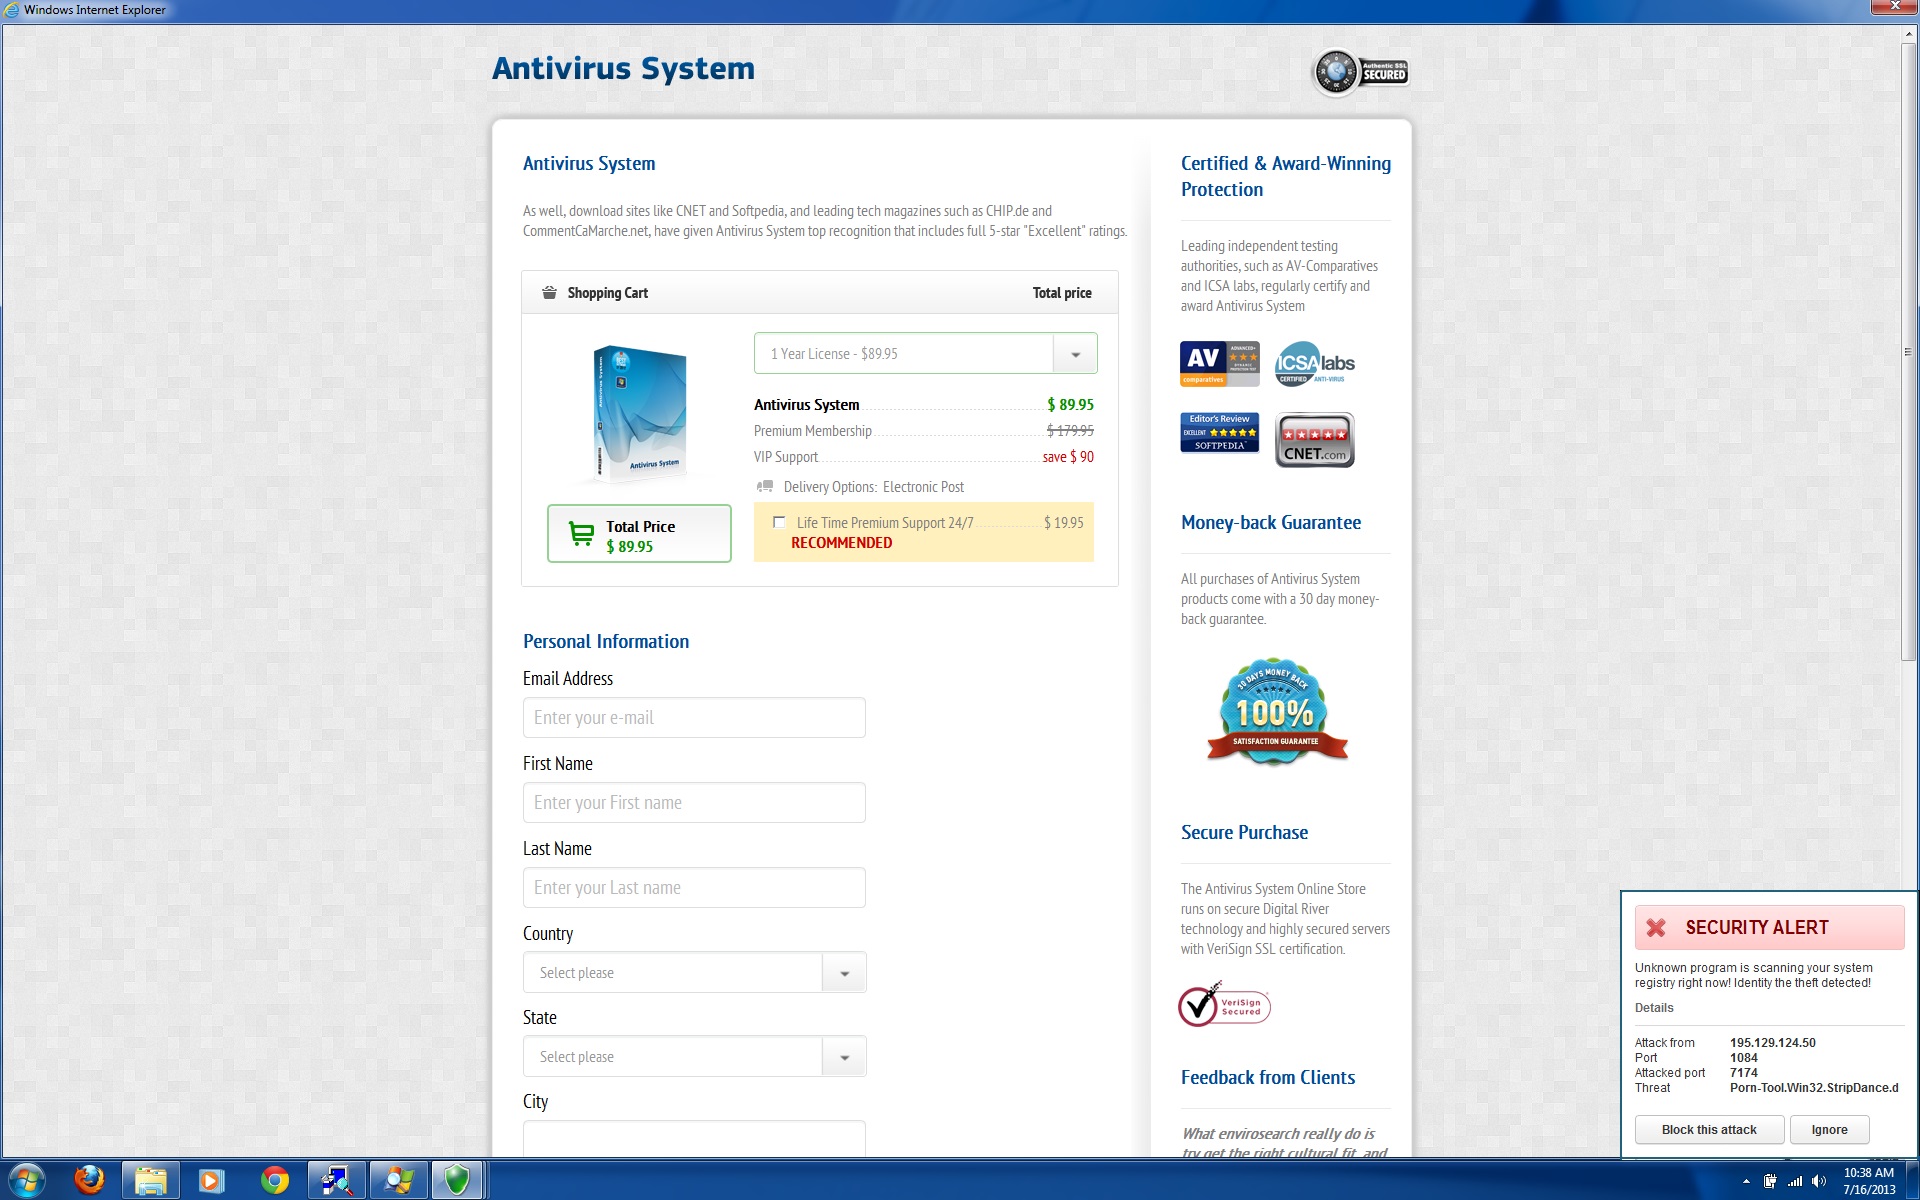Image resolution: width=1920 pixels, height=1200 pixels.
Task: Open Windows Media Player taskbar icon
Action: pos(211,1181)
